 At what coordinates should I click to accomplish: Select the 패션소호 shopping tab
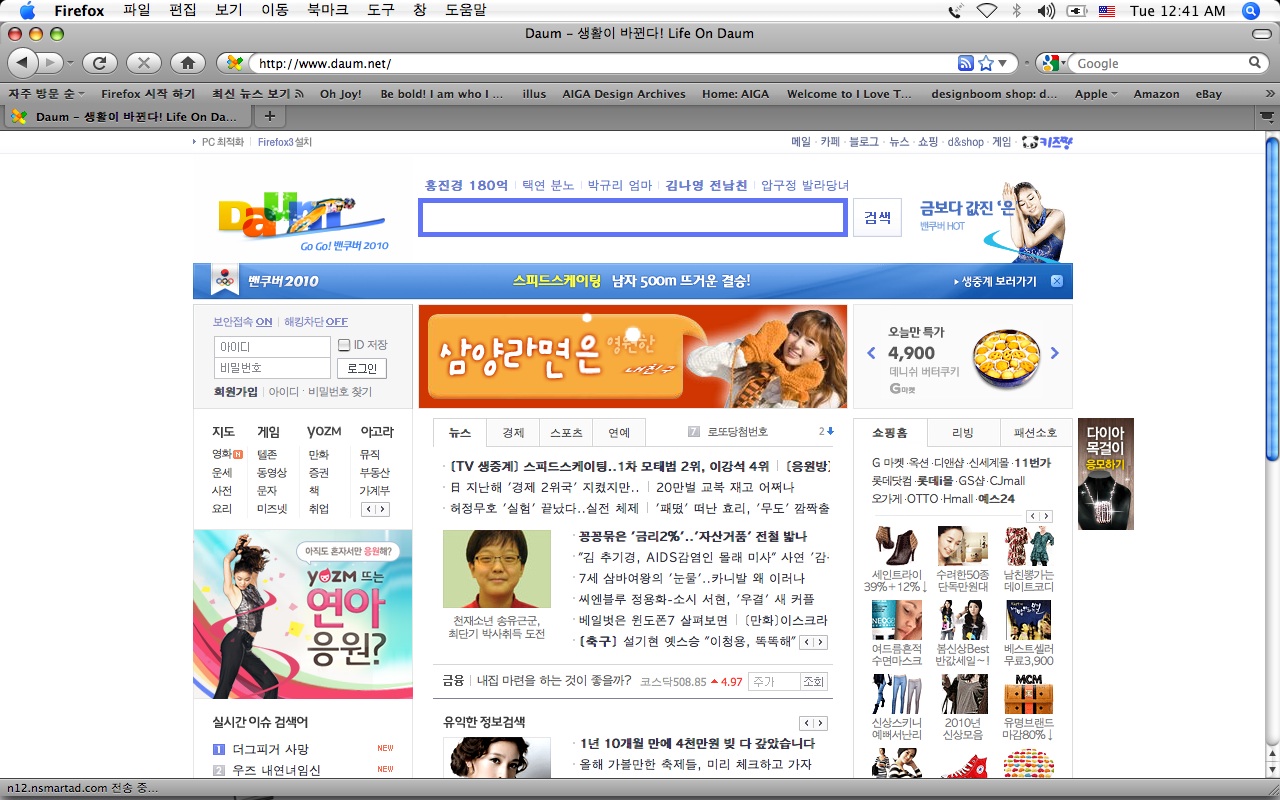click(1035, 433)
